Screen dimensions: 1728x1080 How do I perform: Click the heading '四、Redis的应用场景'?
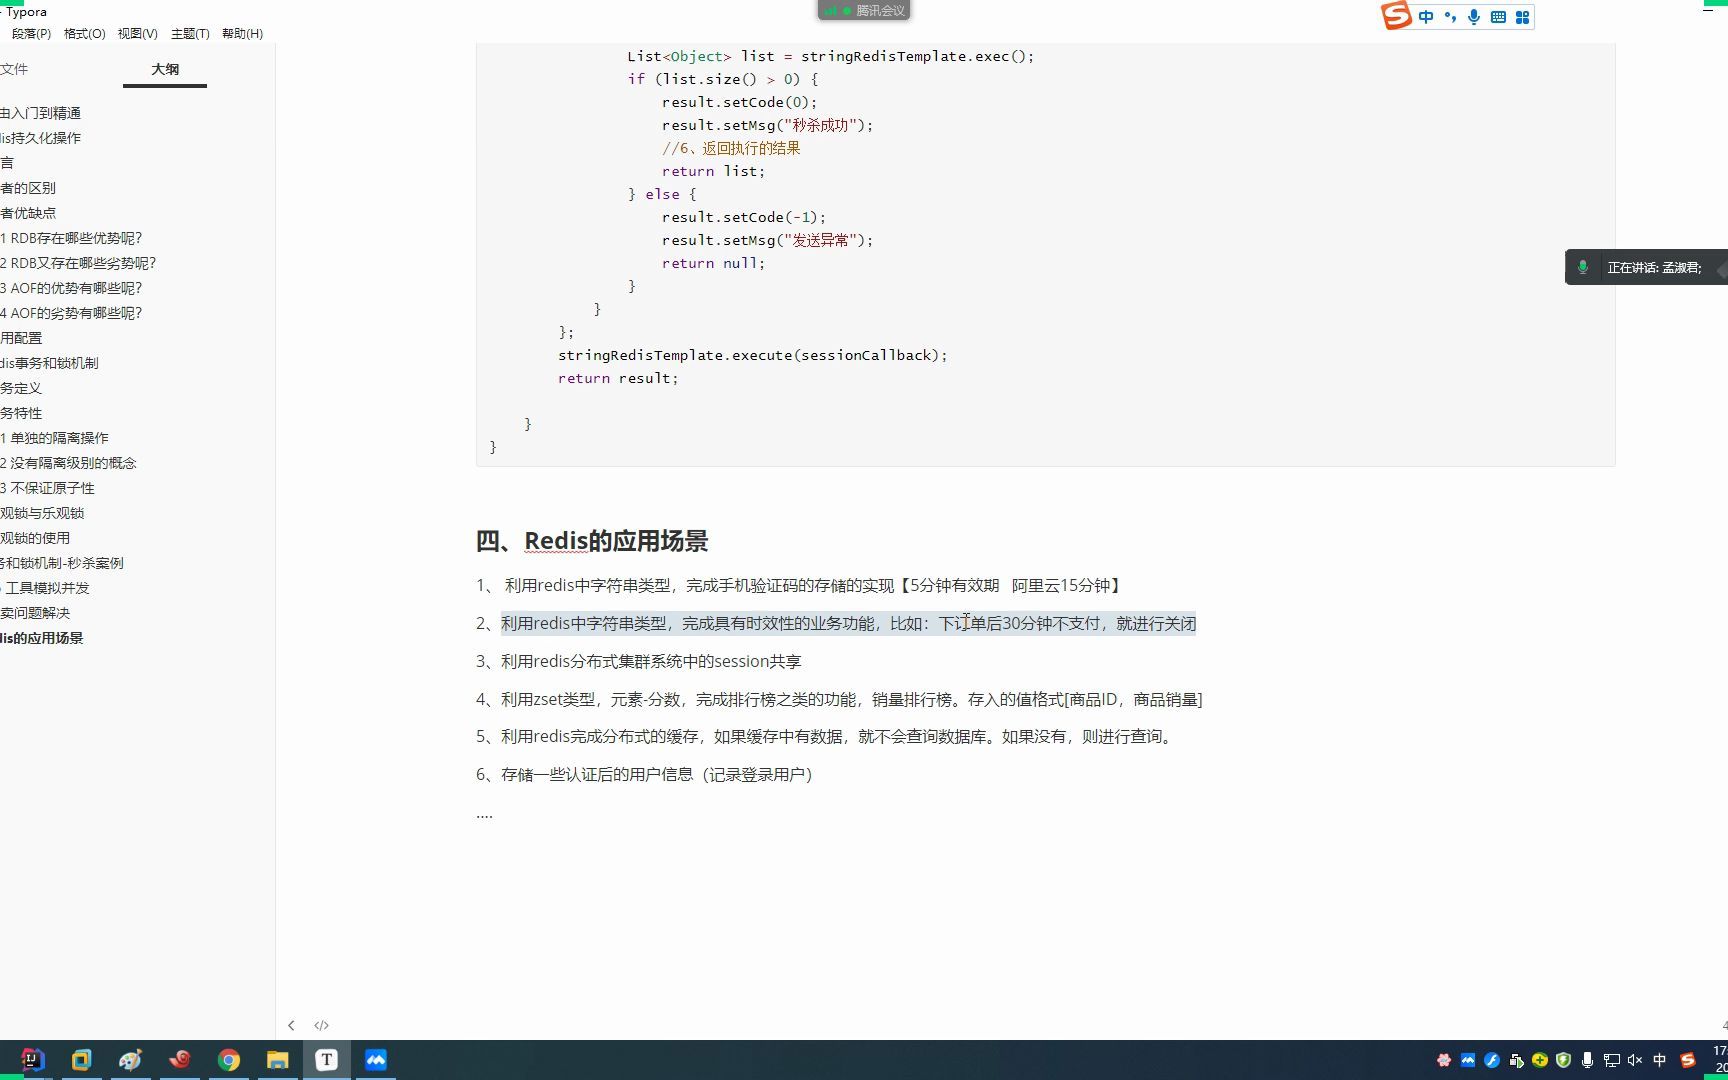point(592,541)
